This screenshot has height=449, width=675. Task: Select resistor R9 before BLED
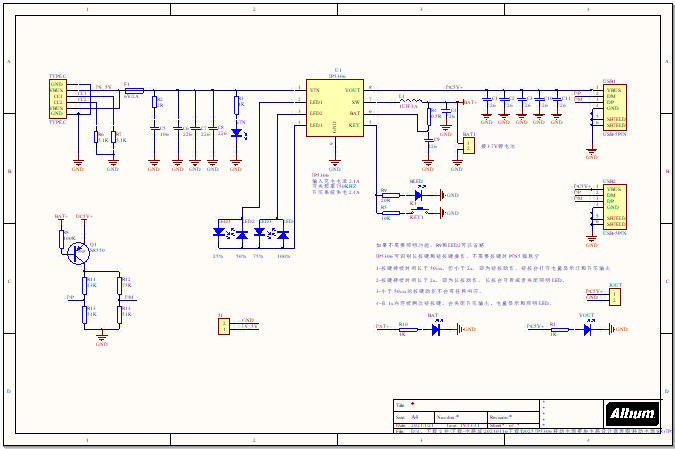[x=391, y=195]
